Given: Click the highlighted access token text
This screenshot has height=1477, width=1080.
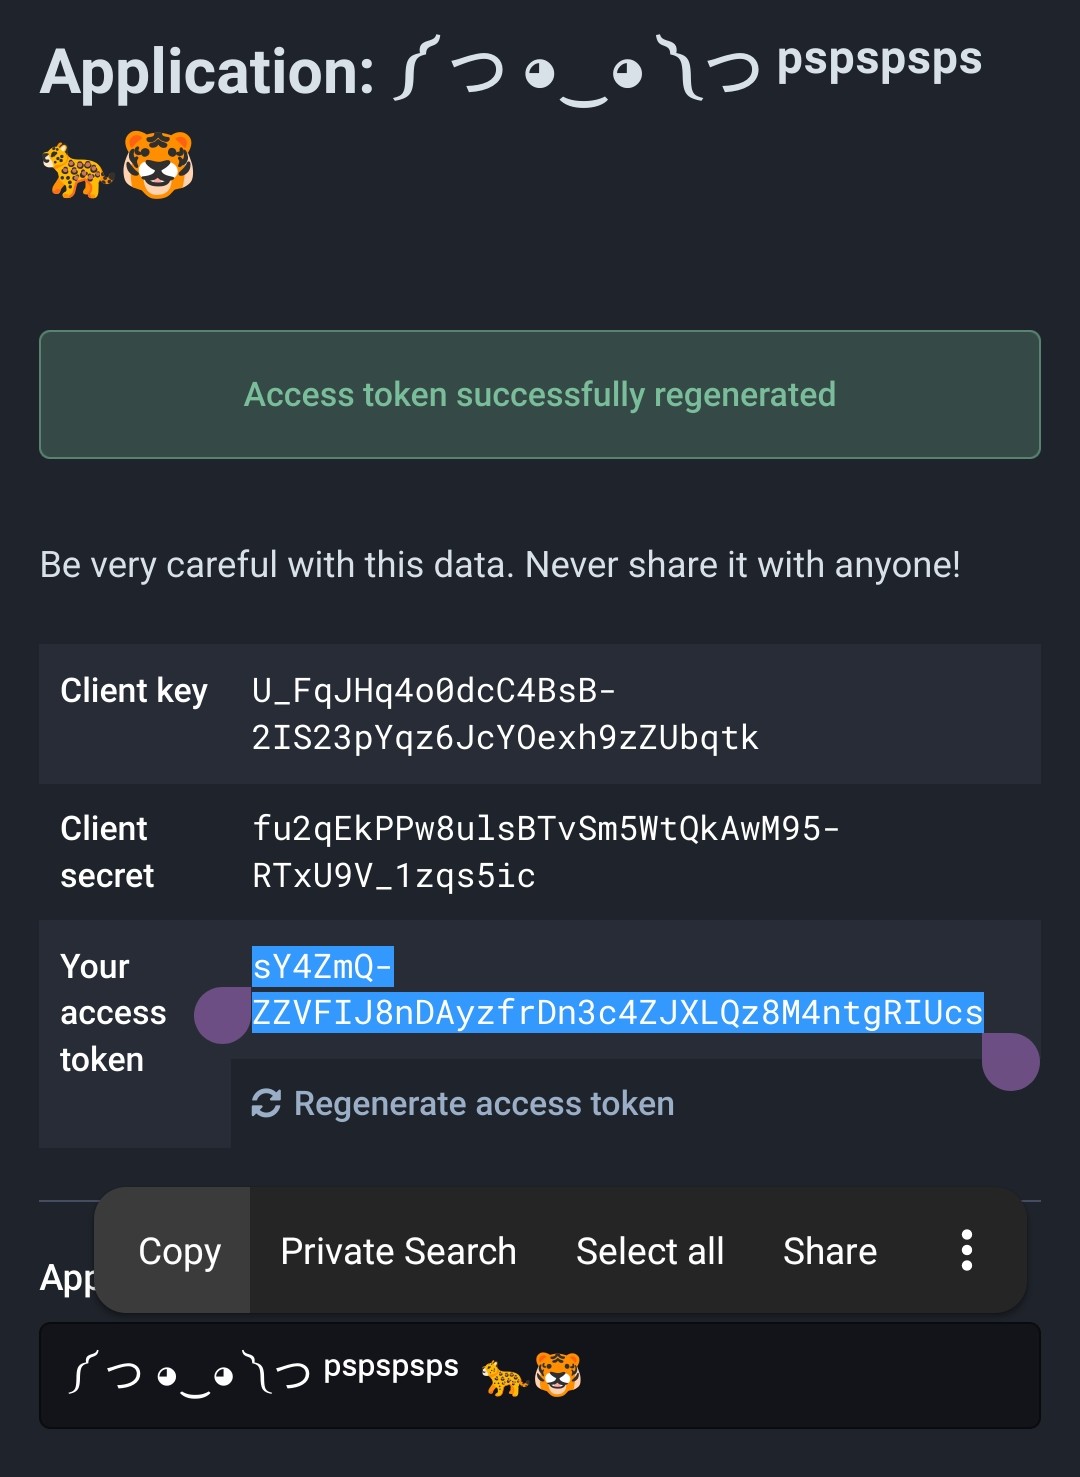Looking at the screenshot, I should (x=616, y=1013).
